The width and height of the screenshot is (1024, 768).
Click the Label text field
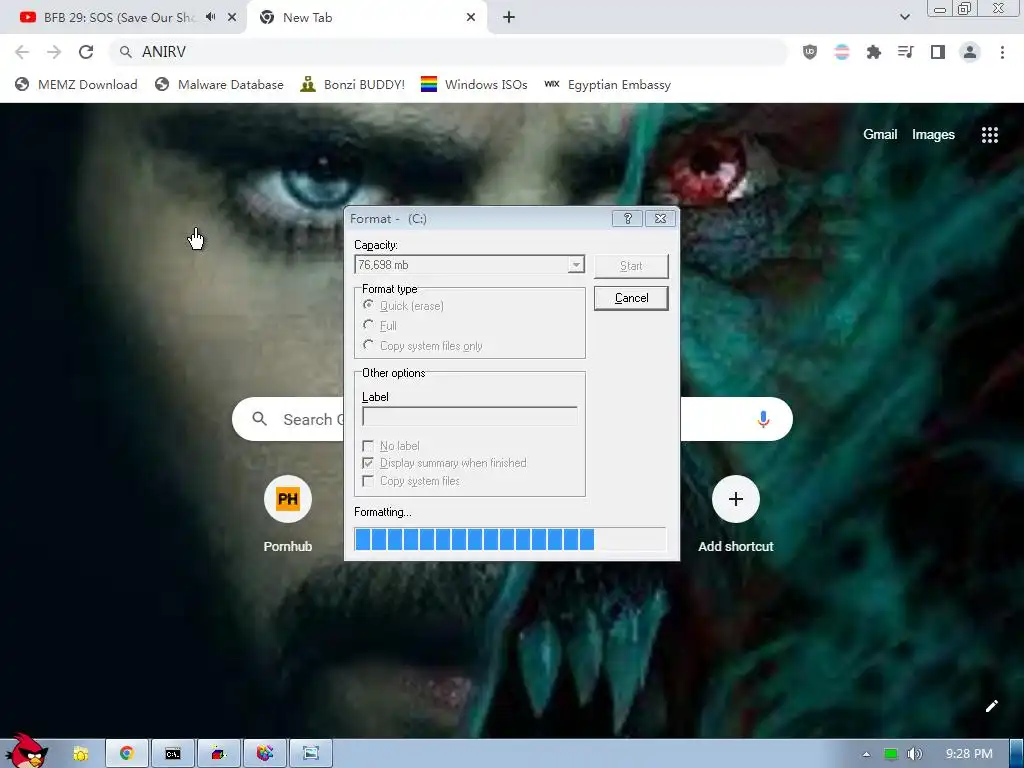coord(470,416)
